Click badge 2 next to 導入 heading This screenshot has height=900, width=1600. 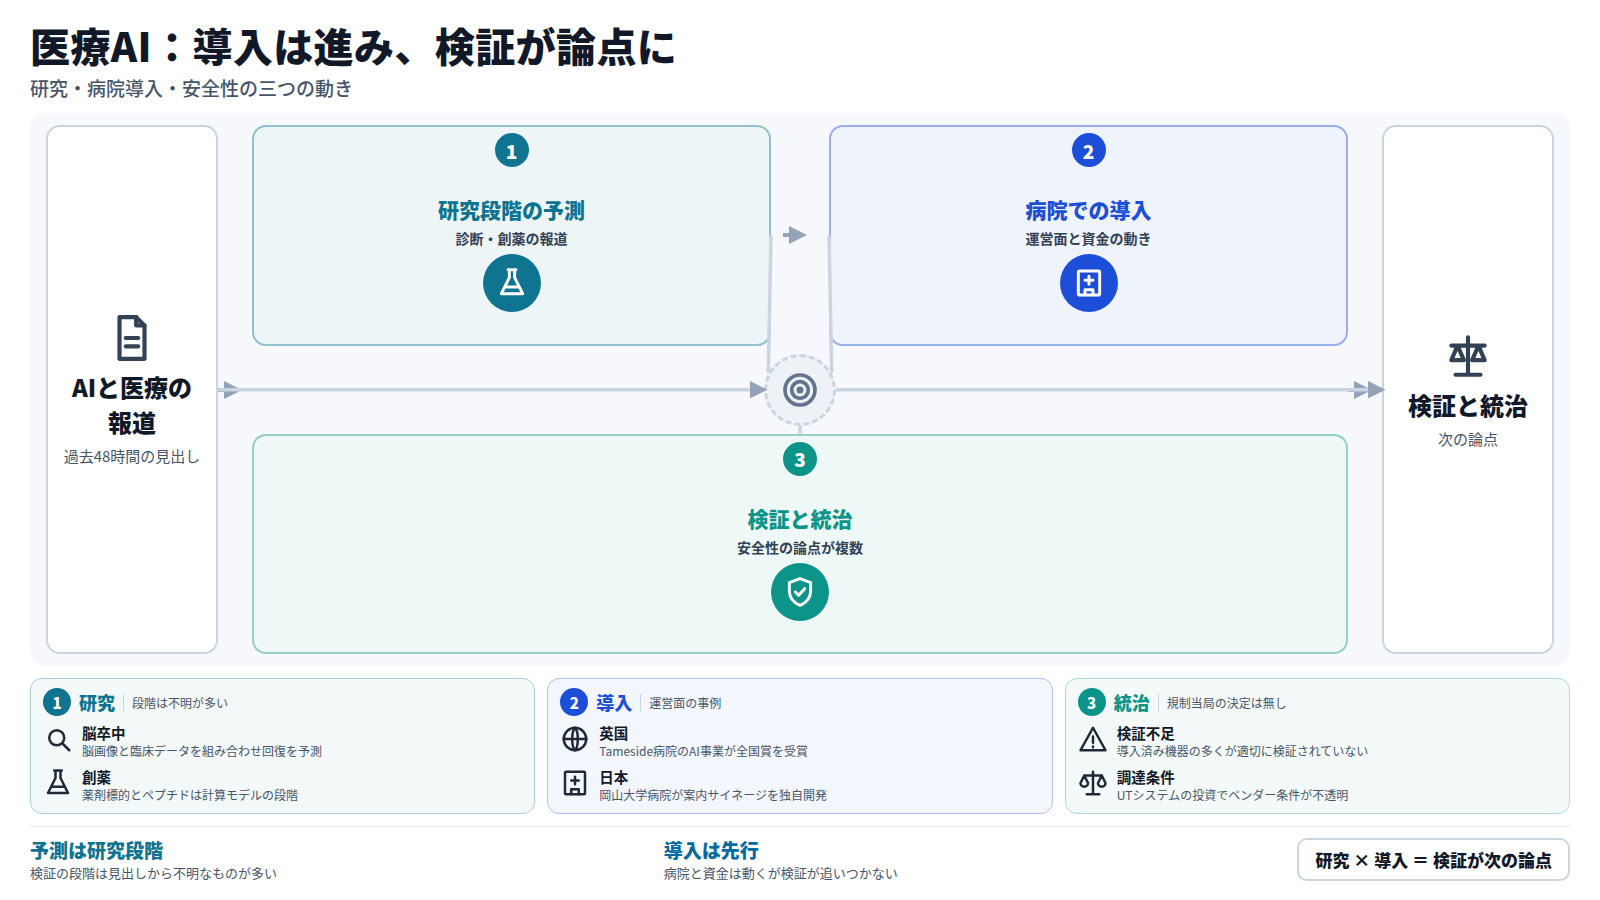pos(574,703)
